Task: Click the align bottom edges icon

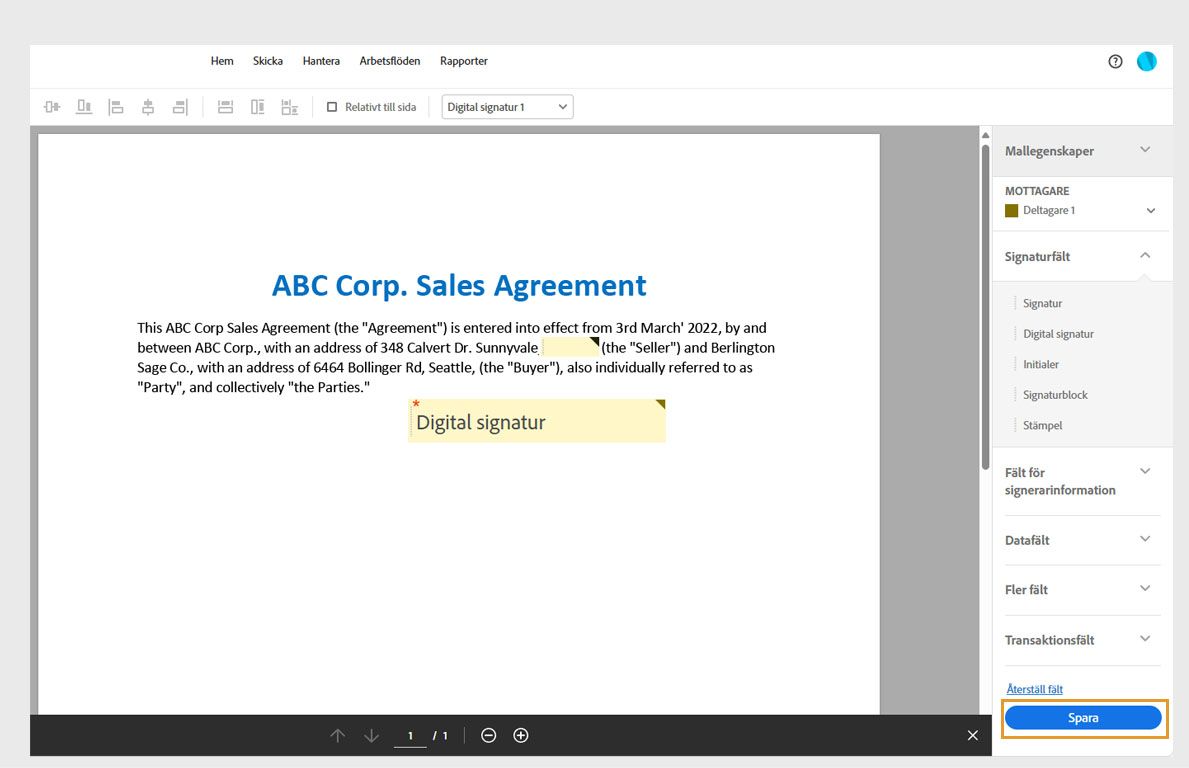Action: 83,107
